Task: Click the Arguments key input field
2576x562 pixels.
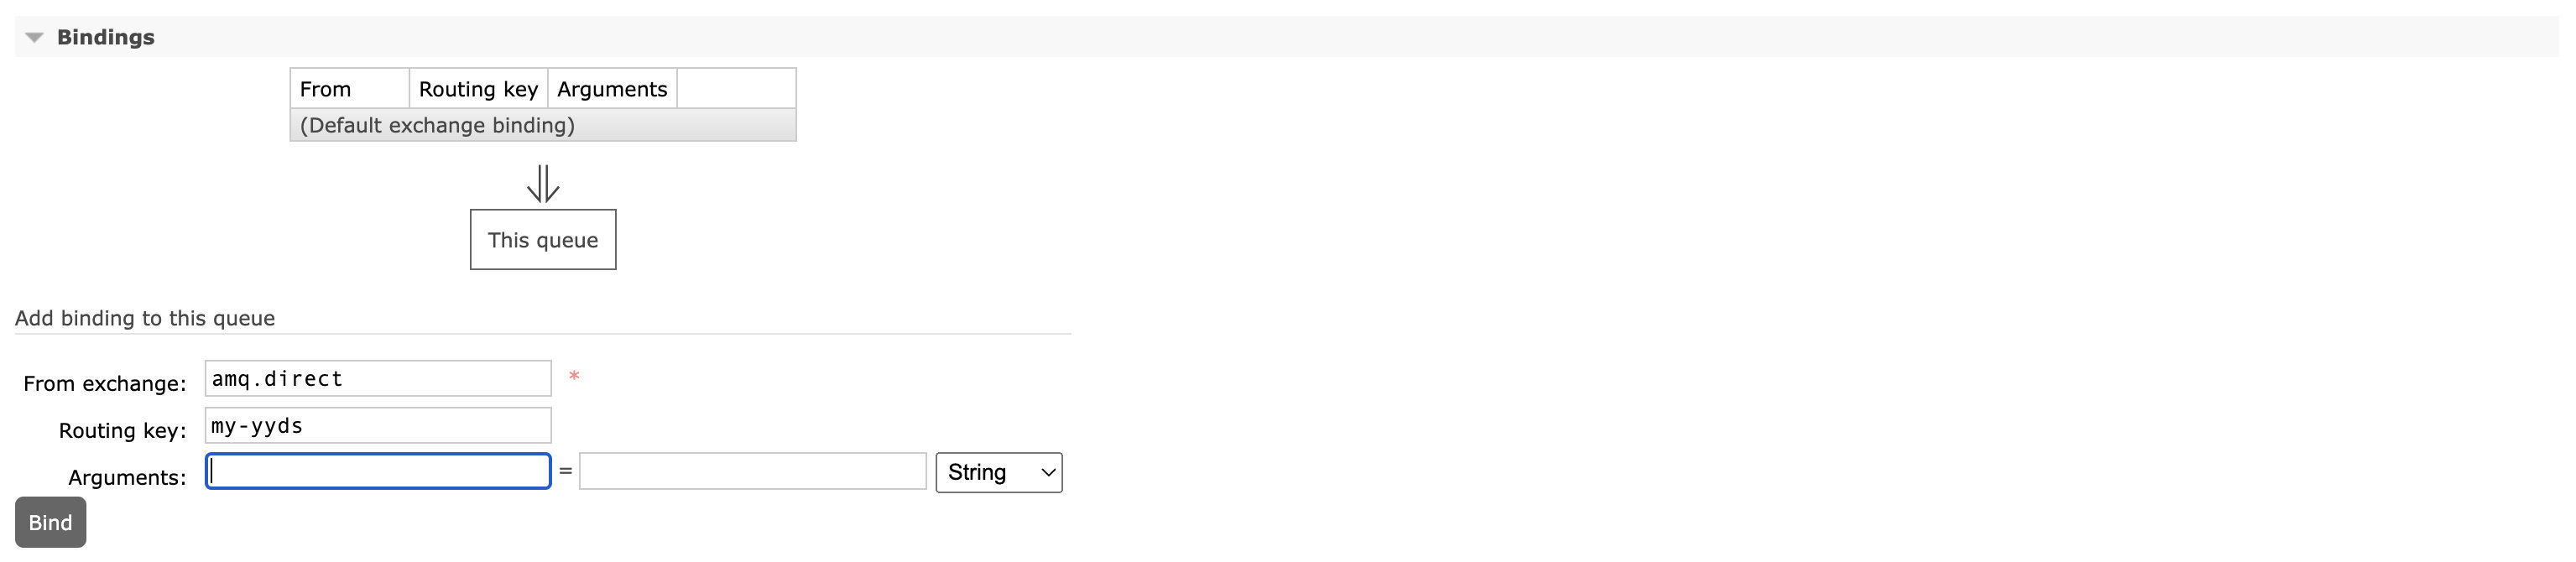Action: click(x=378, y=471)
